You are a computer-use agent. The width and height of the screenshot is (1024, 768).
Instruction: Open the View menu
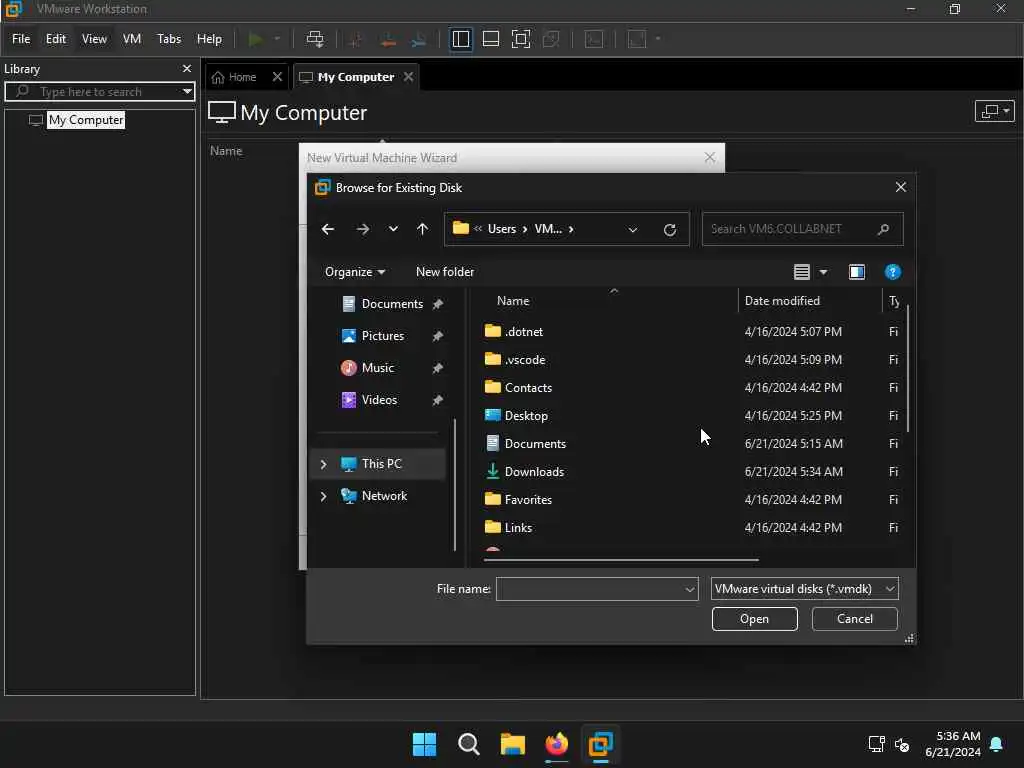pyautogui.click(x=94, y=39)
